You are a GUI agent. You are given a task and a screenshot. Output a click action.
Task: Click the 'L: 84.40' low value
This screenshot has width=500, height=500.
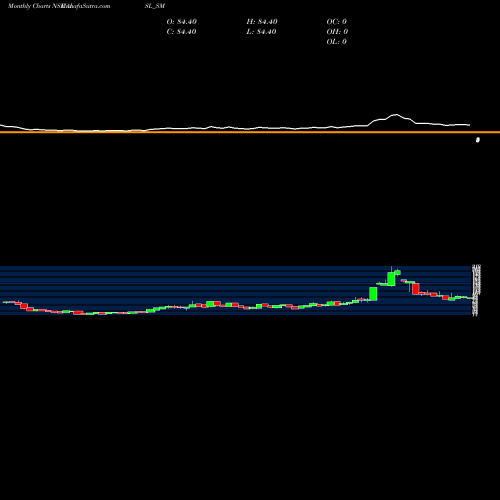tap(262, 32)
